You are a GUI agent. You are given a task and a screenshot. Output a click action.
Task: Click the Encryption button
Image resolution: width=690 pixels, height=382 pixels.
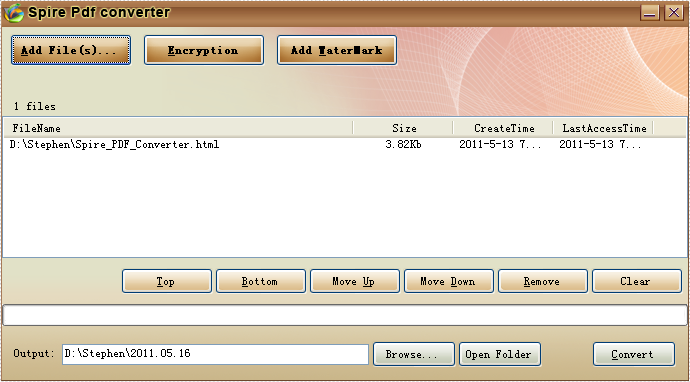(204, 50)
